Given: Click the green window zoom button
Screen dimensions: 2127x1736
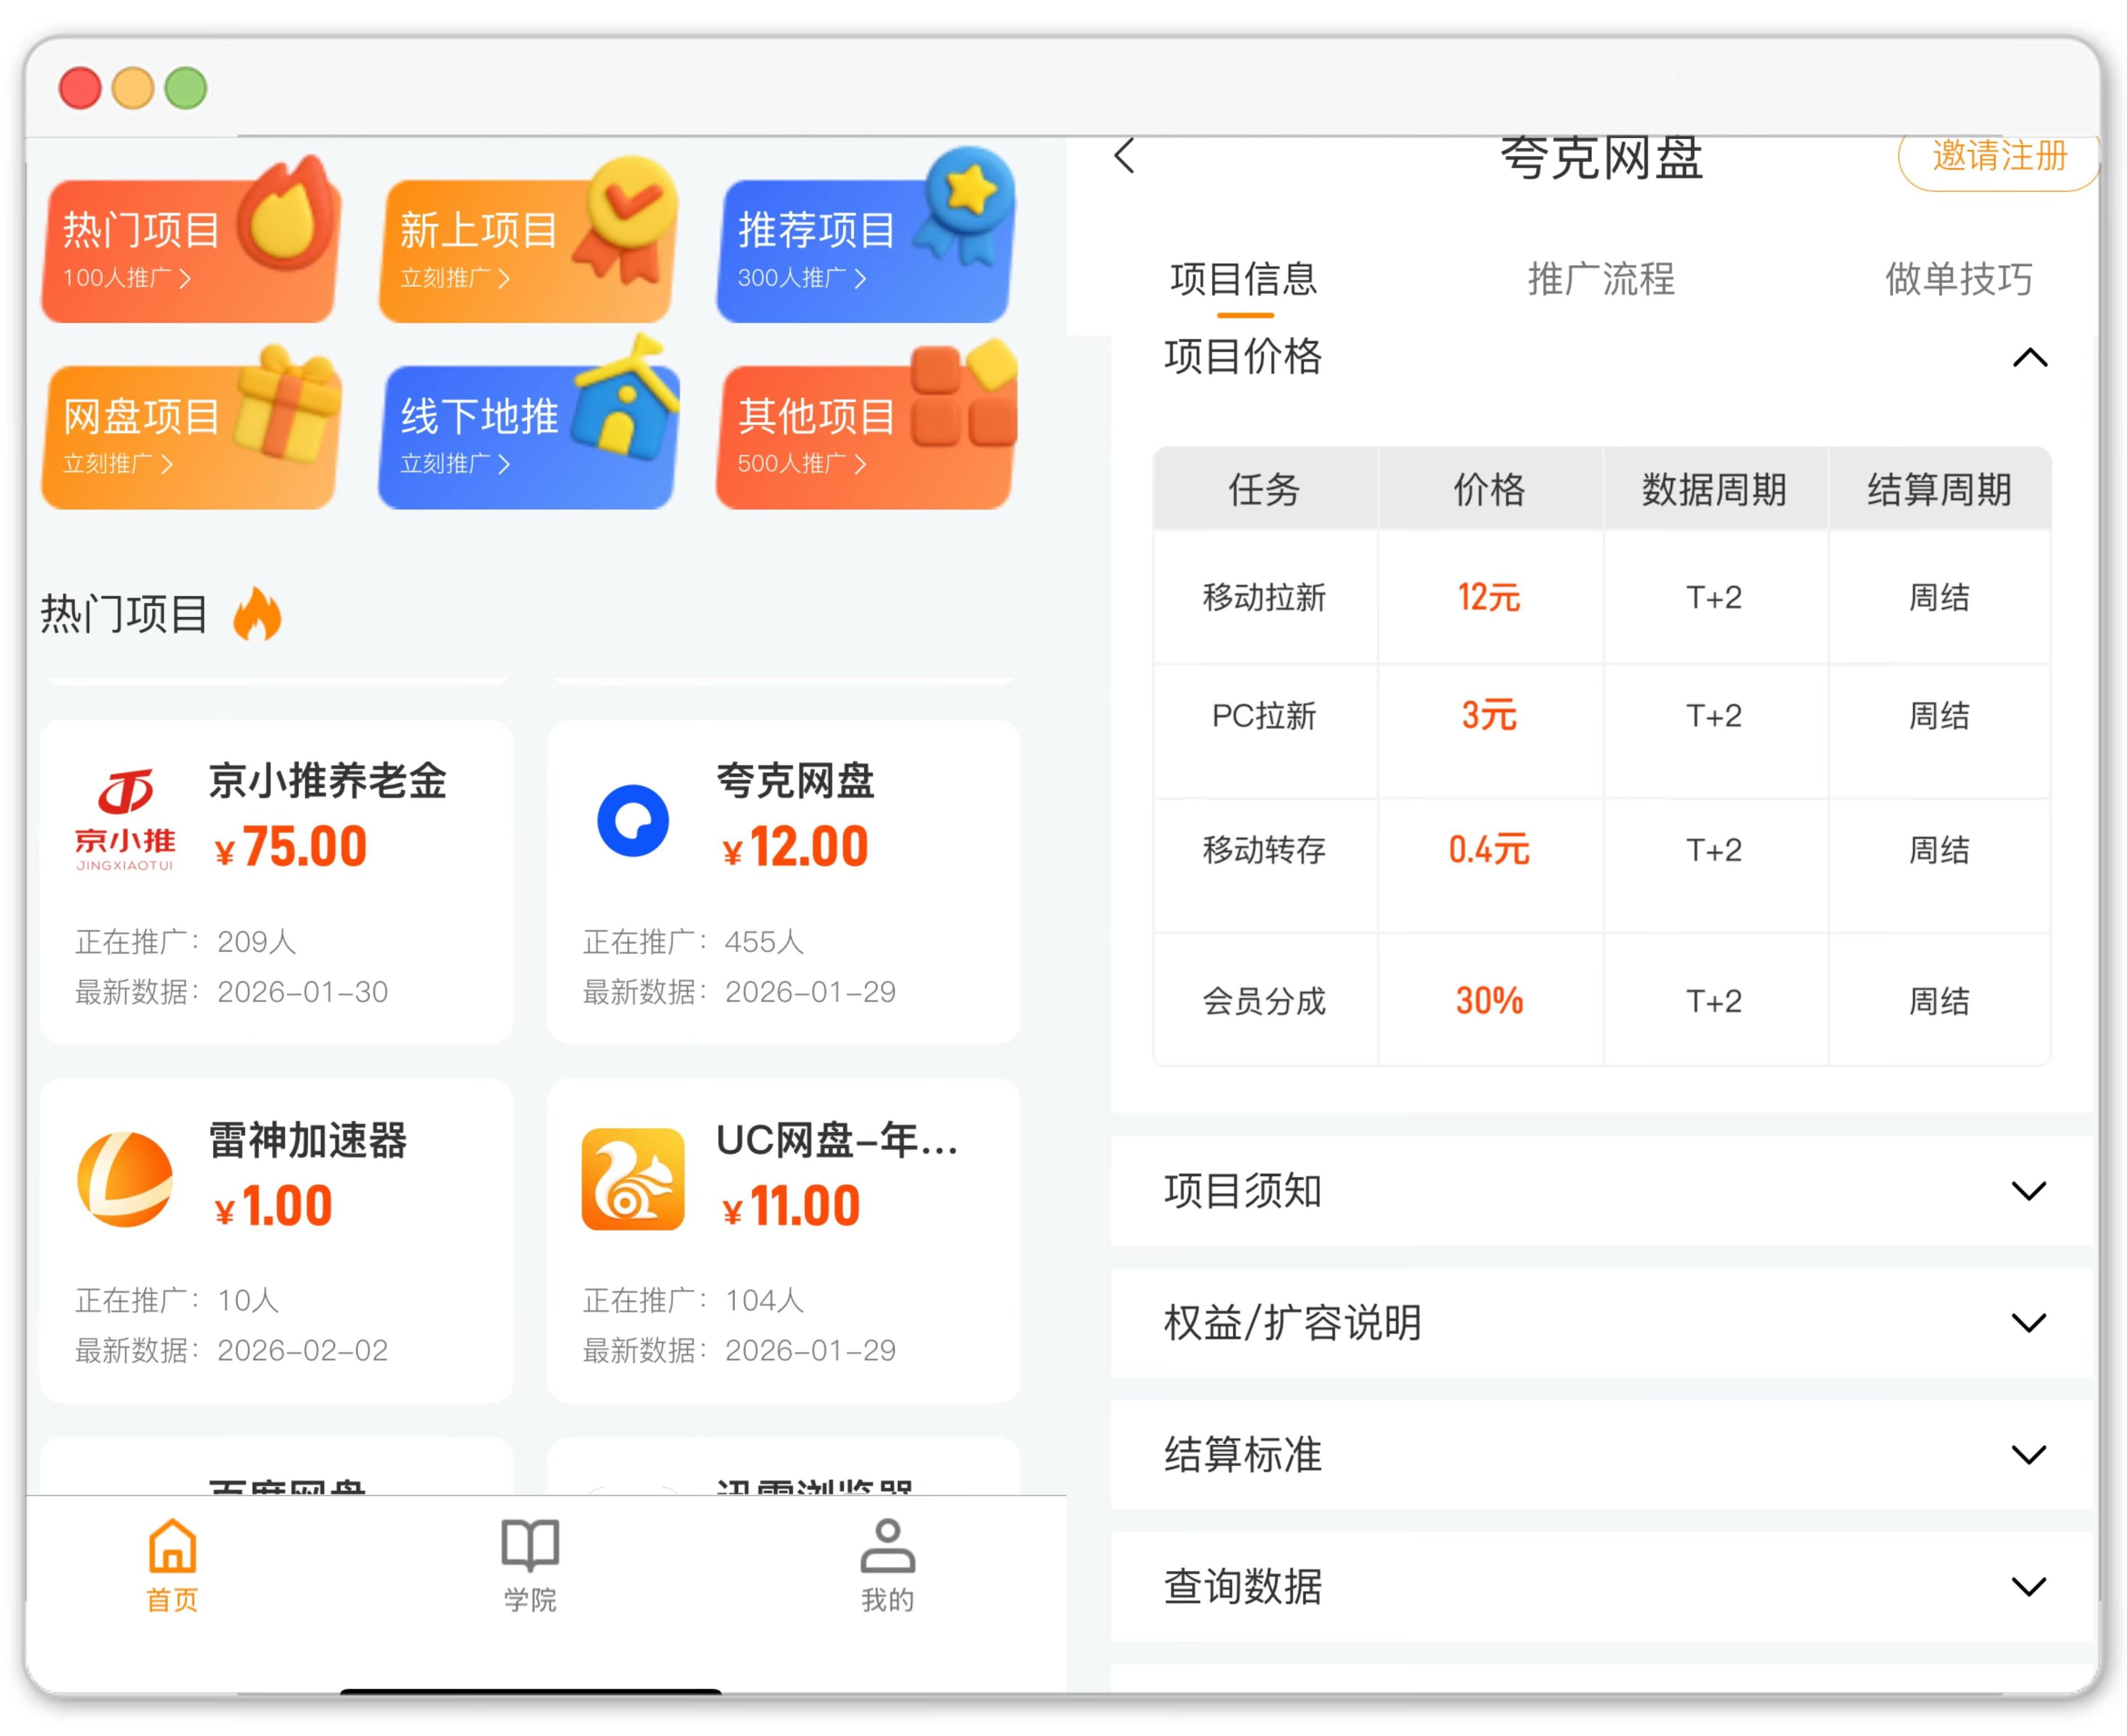Looking at the screenshot, I should pyautogui.click(x=185, y=88).
